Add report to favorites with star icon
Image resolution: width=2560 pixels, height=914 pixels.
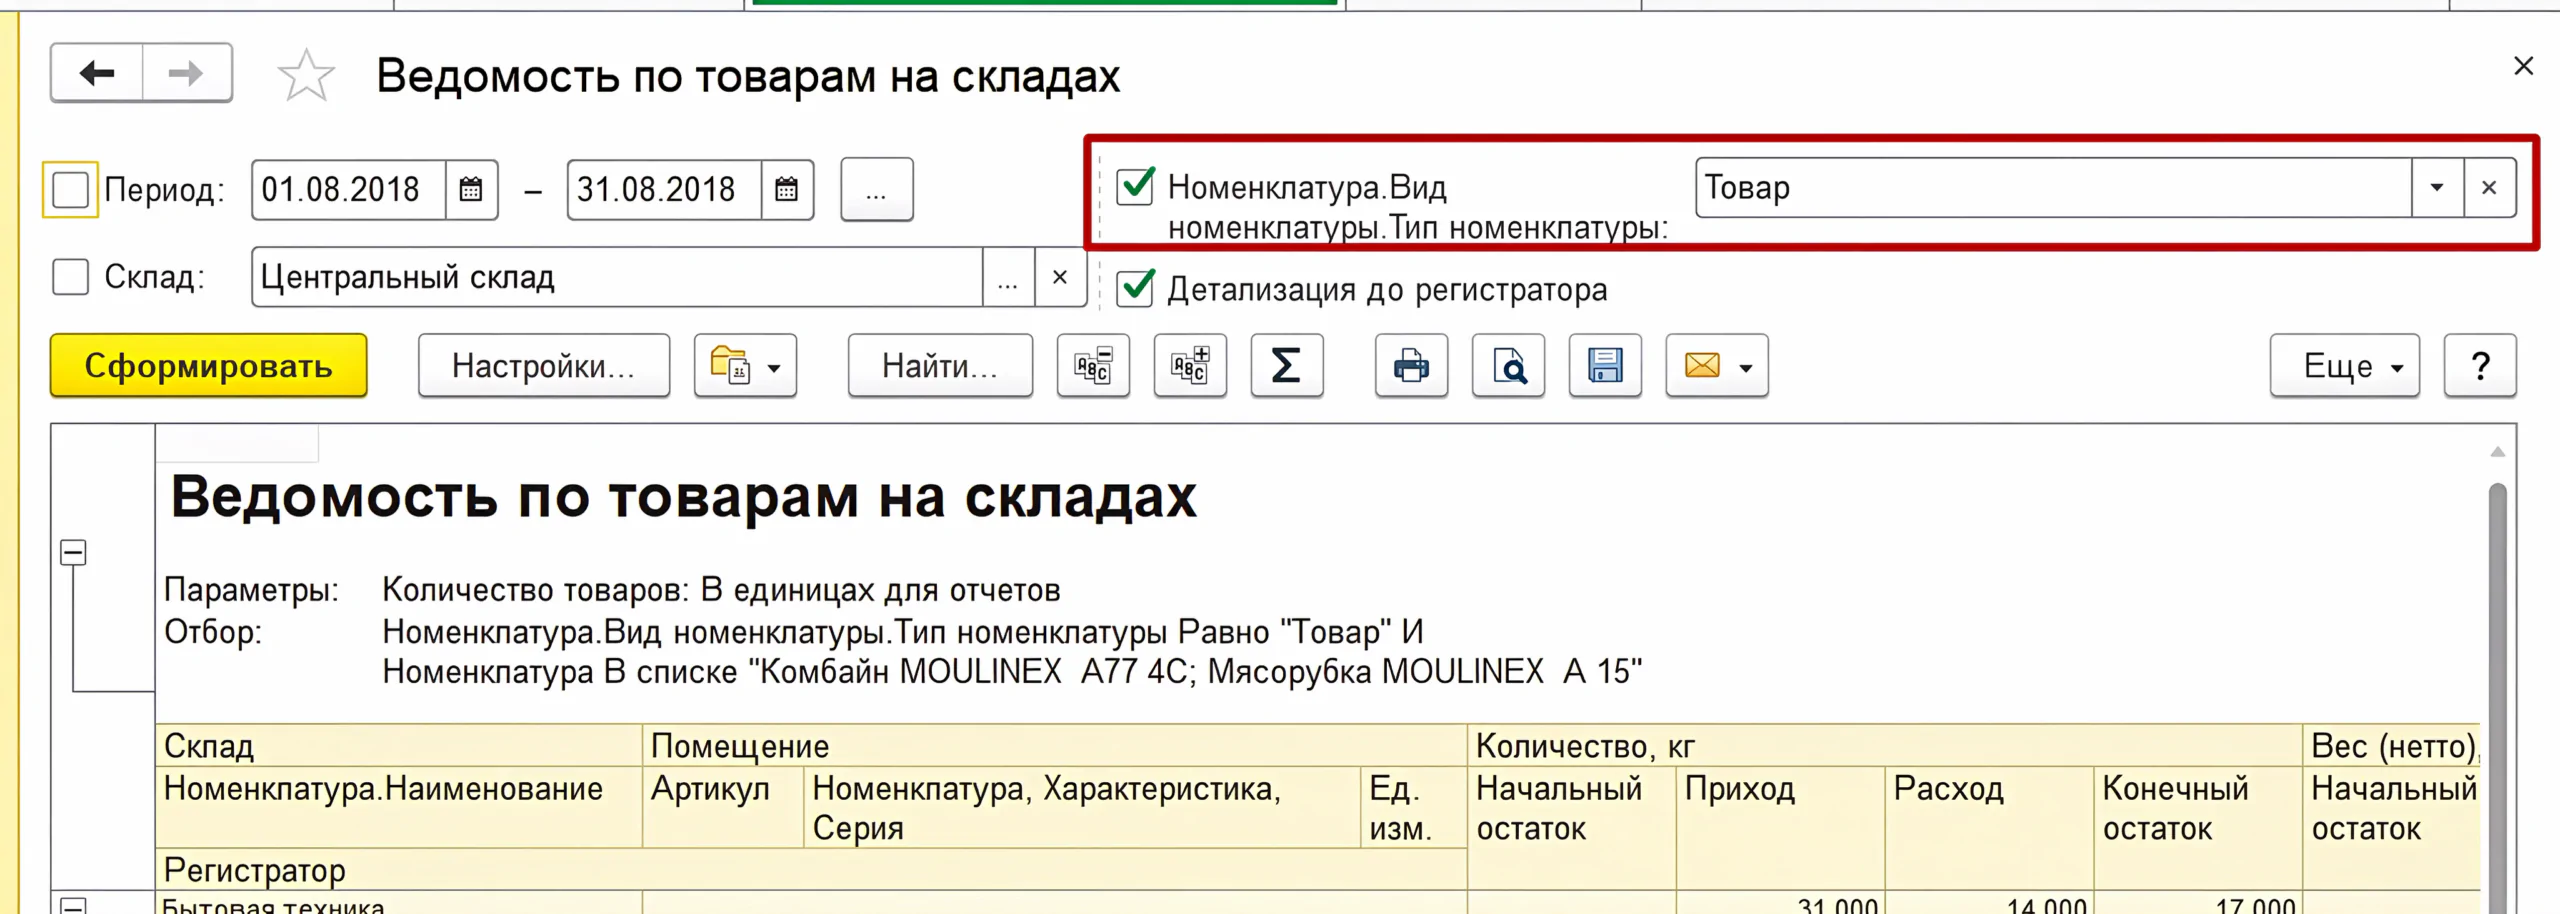tap(305, 76)
